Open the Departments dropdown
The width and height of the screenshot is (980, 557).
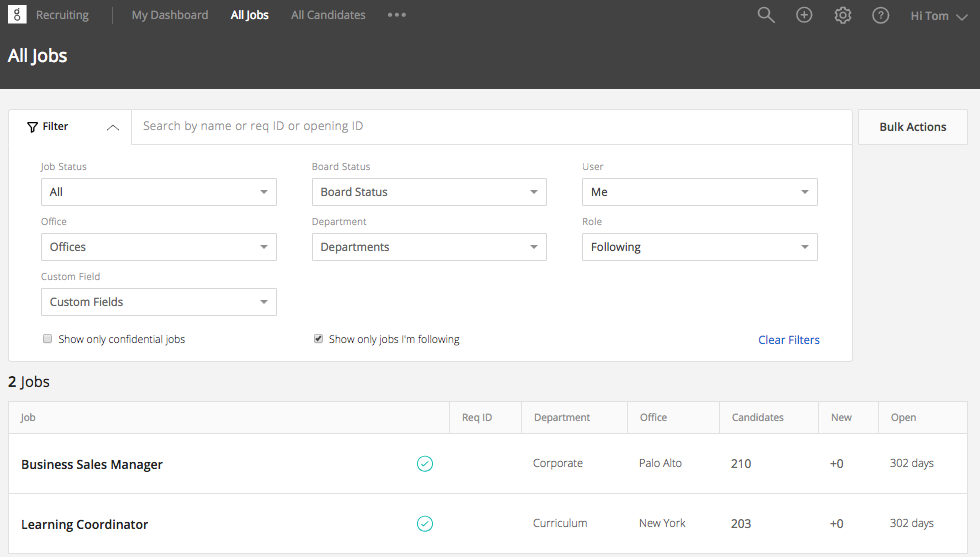(429, 247)
